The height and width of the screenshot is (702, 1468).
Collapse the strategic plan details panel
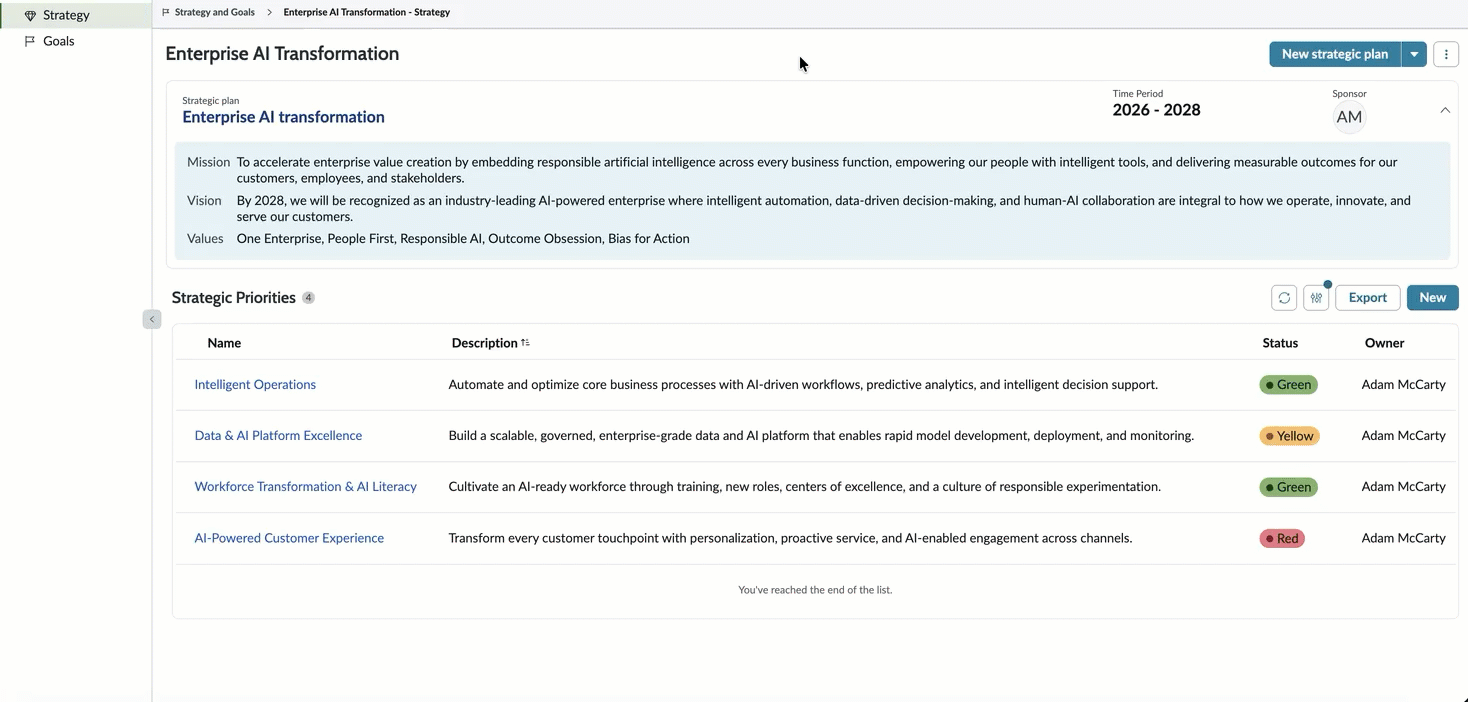pos(1445,110)
